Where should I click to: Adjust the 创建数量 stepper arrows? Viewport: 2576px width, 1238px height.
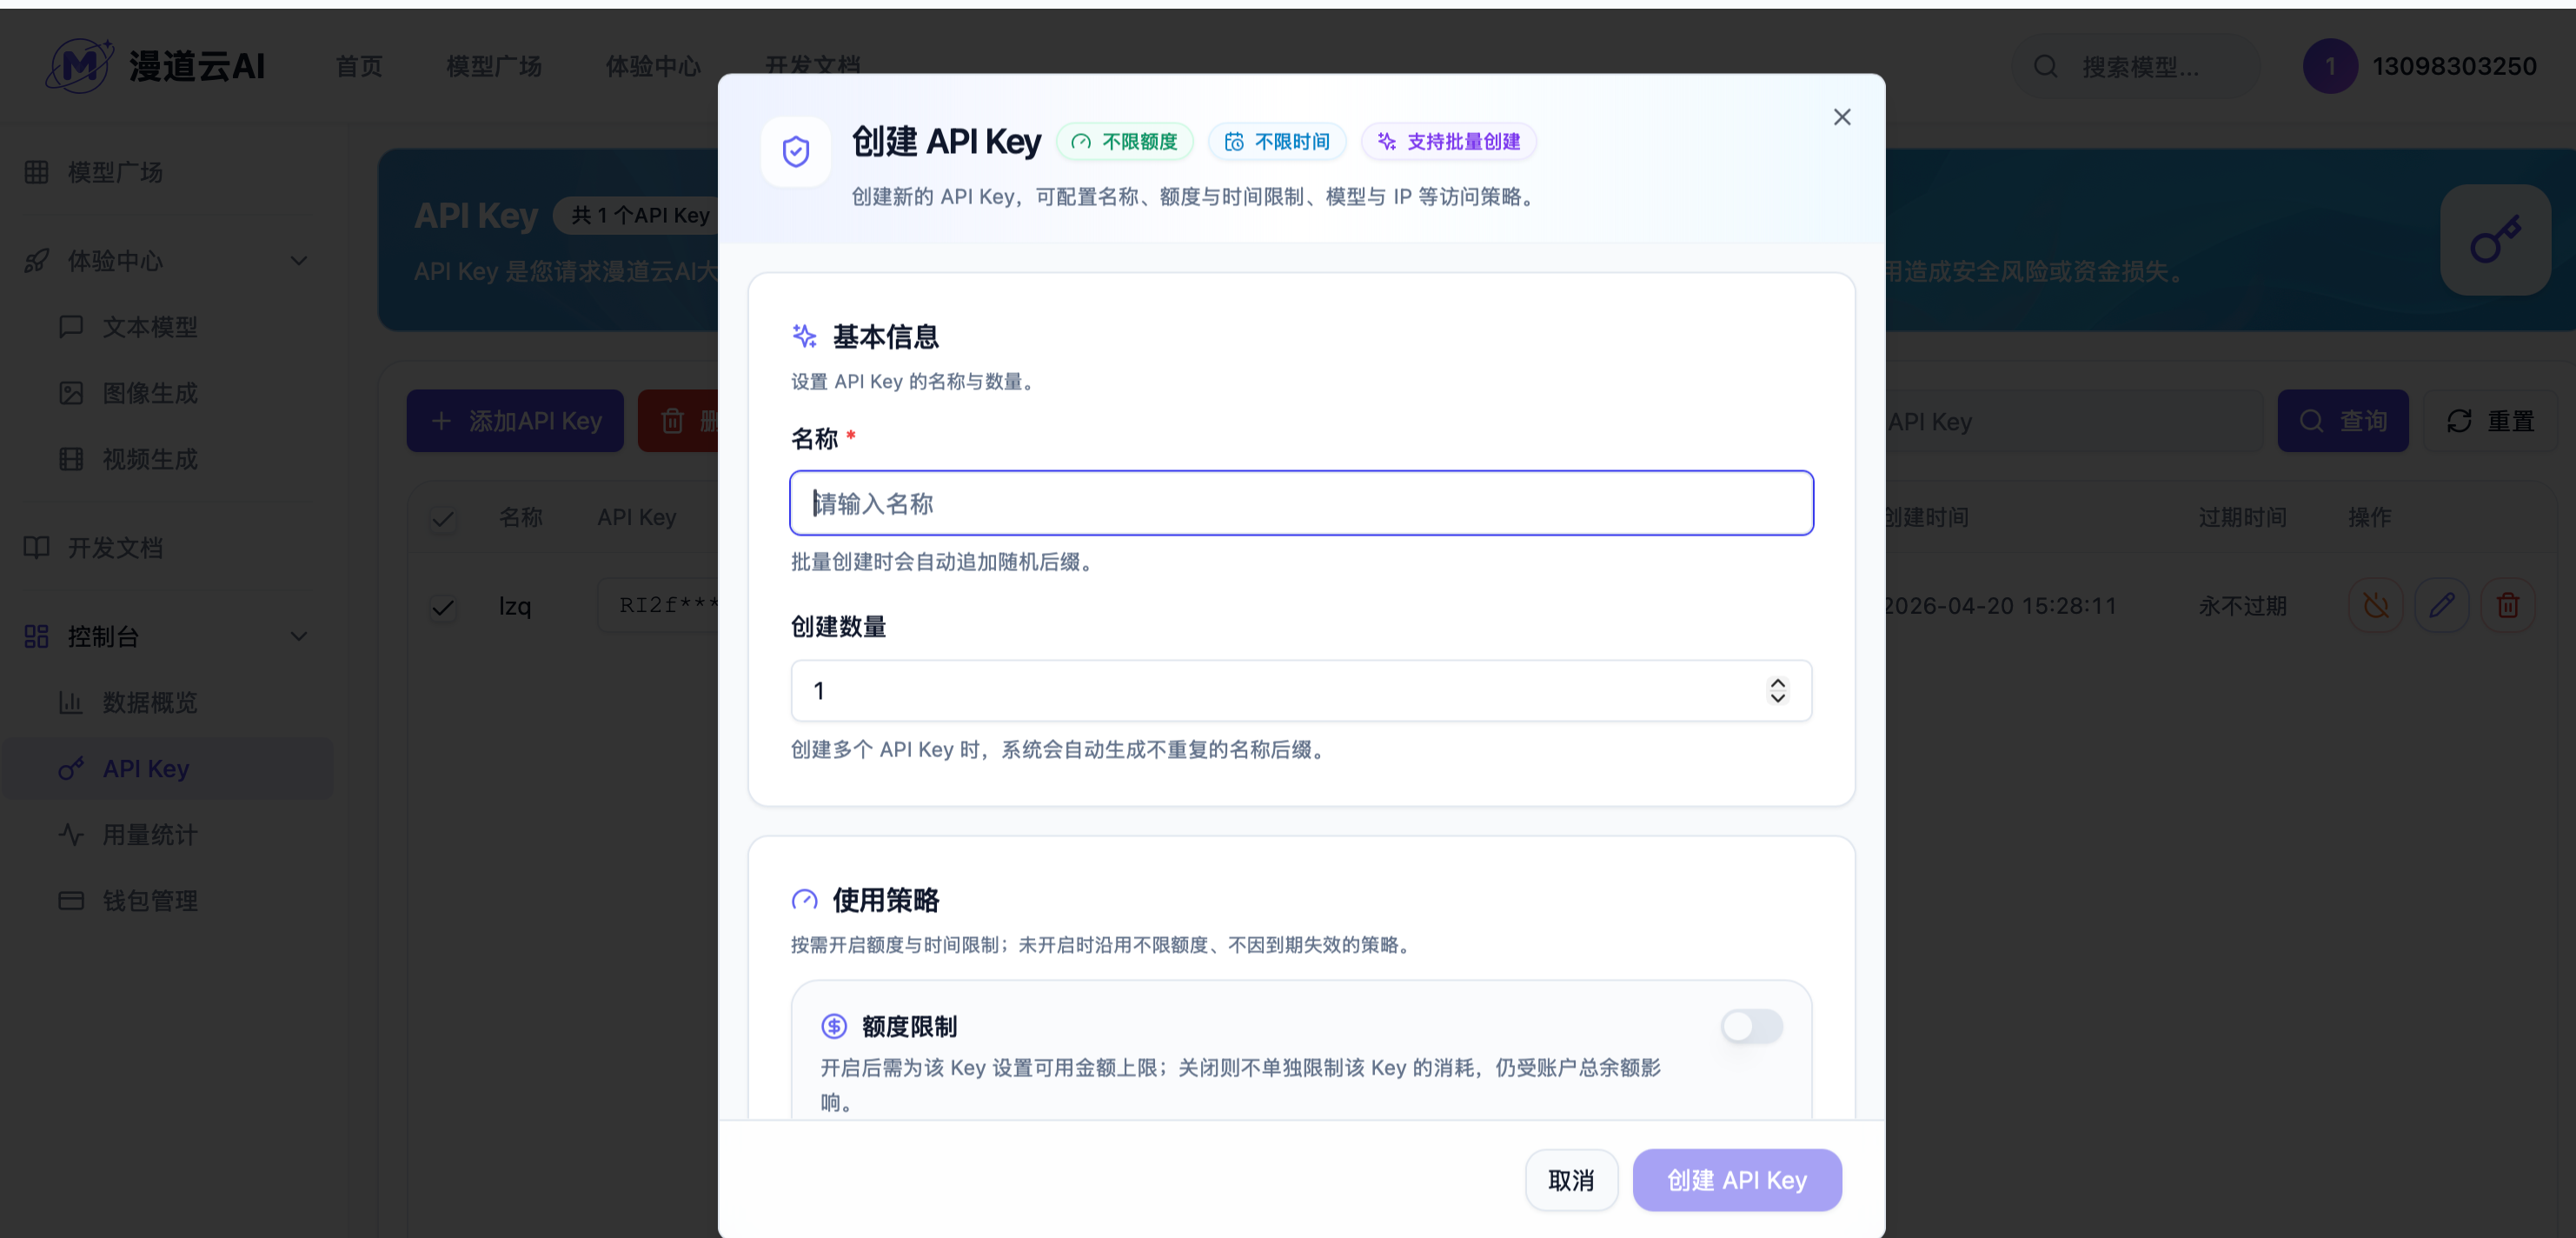tap(1777, 691)
